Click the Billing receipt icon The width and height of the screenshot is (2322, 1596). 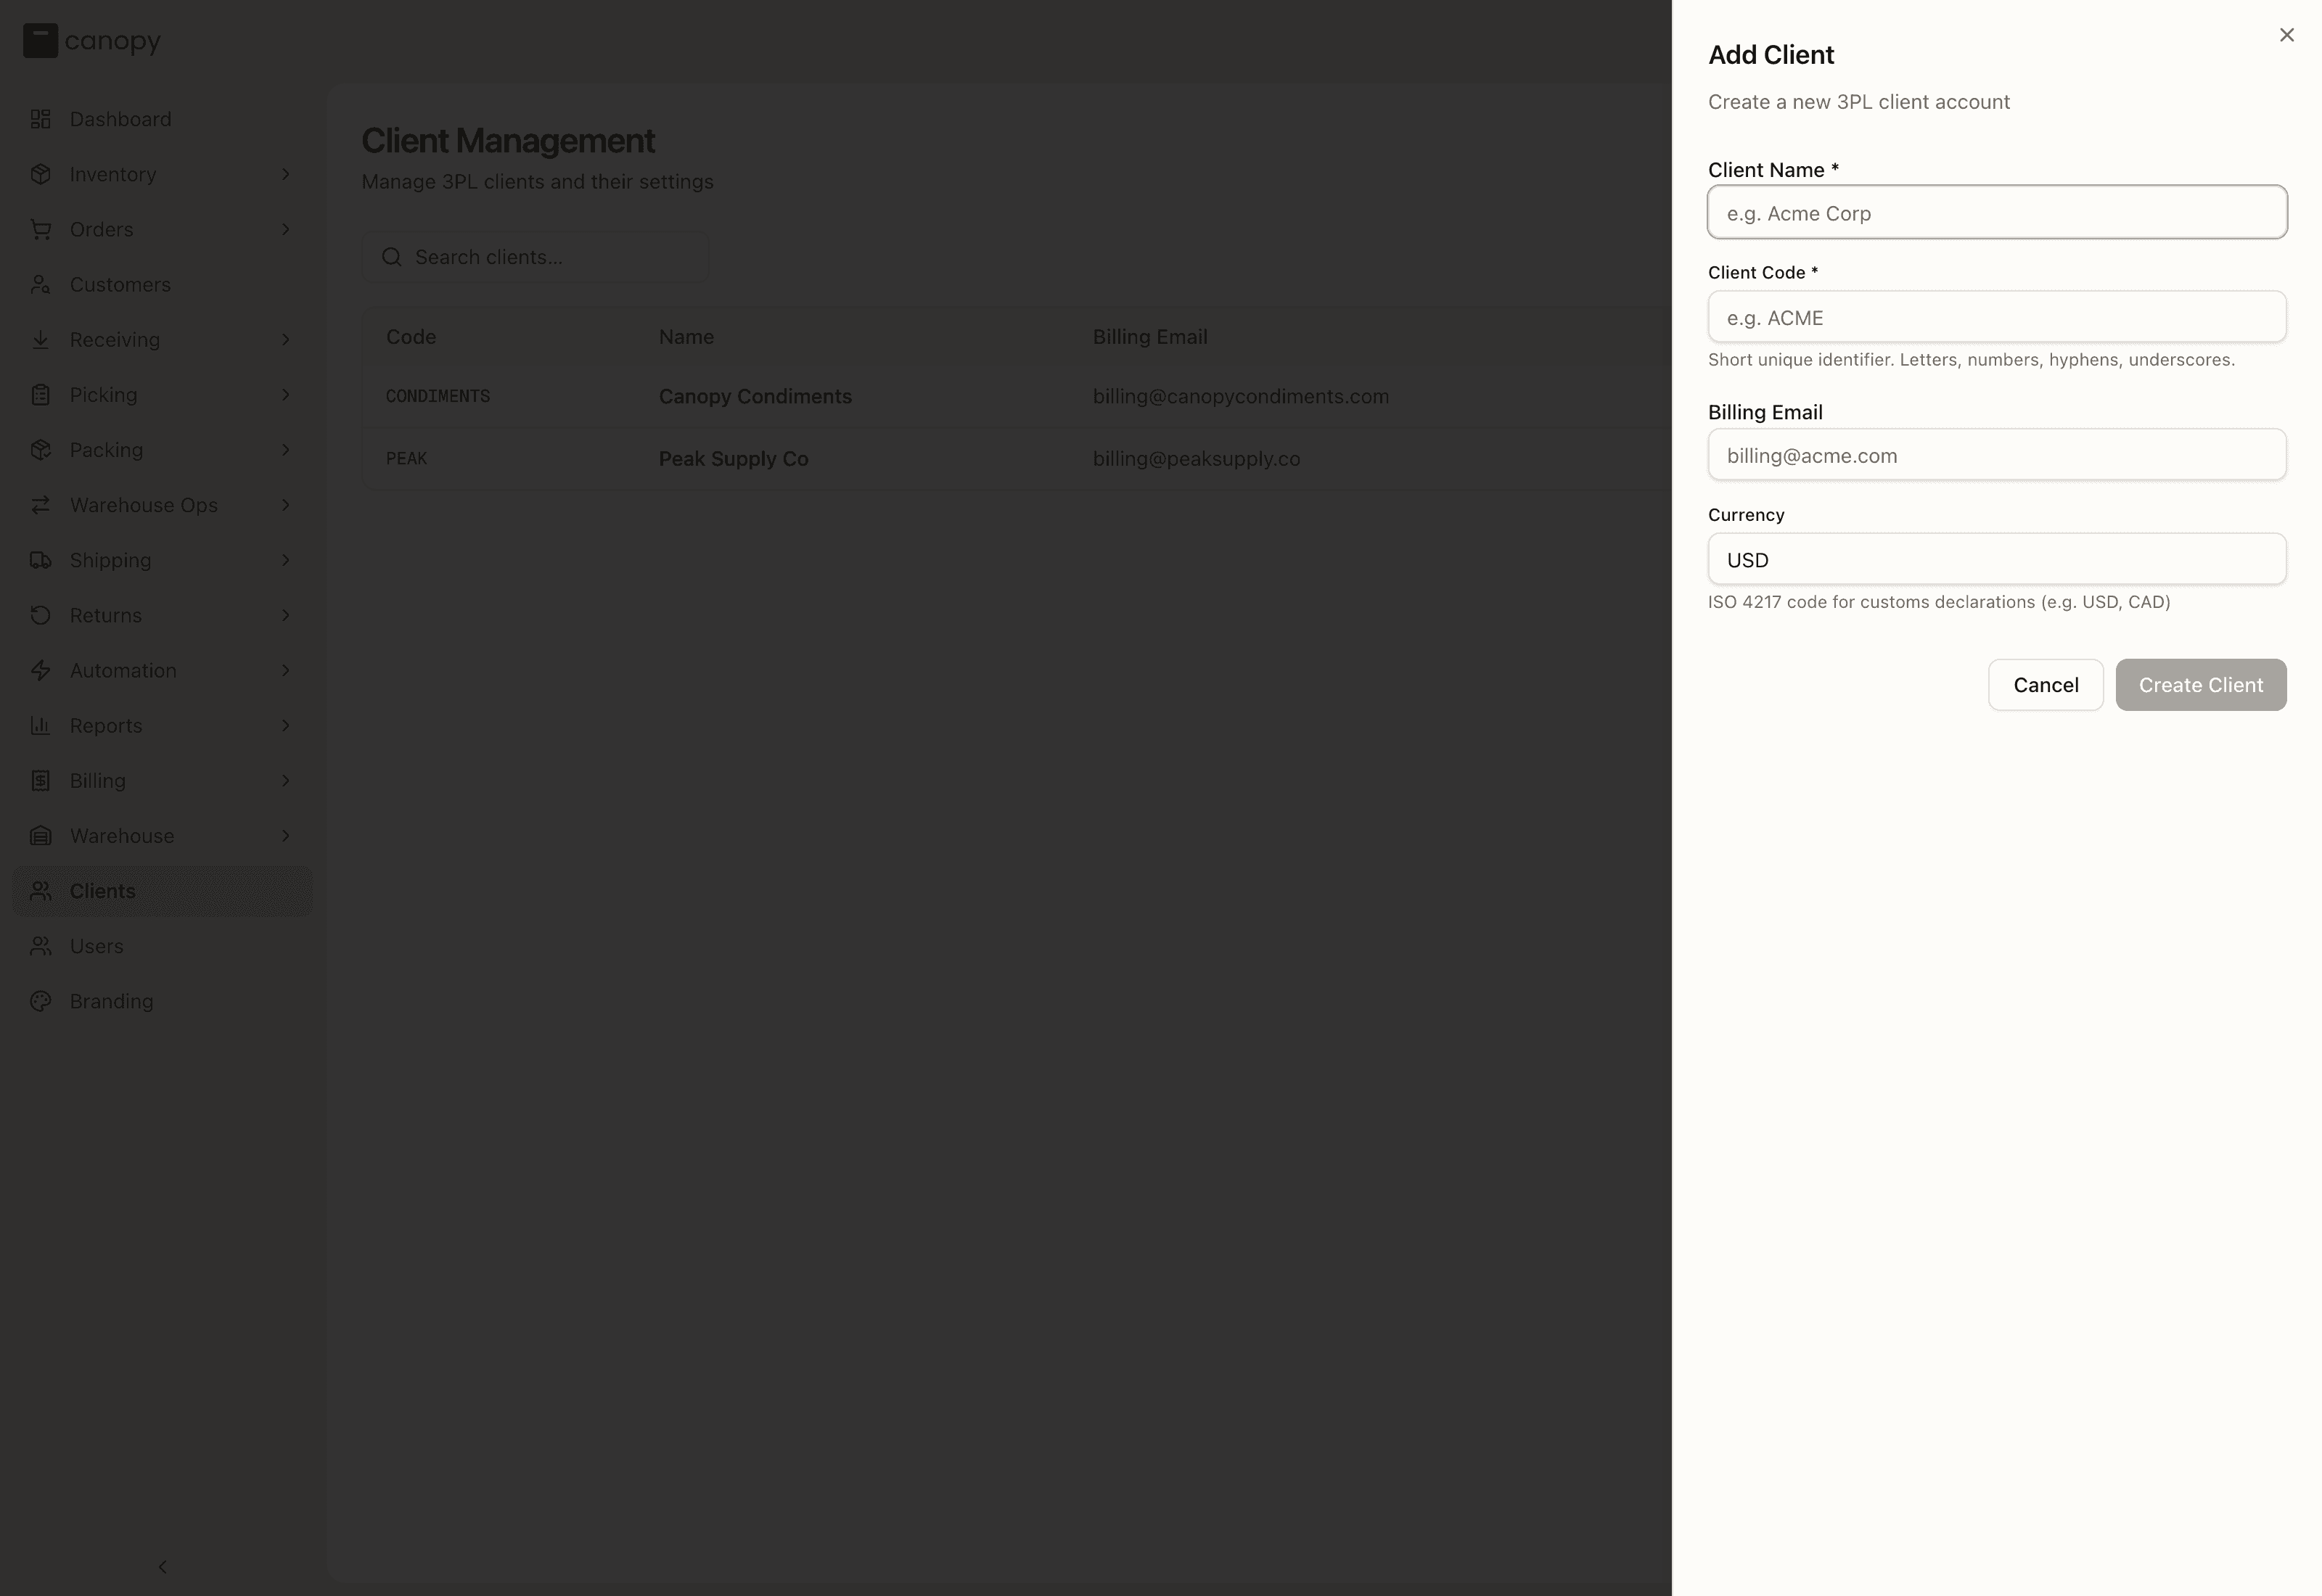(x=41, y=780)
